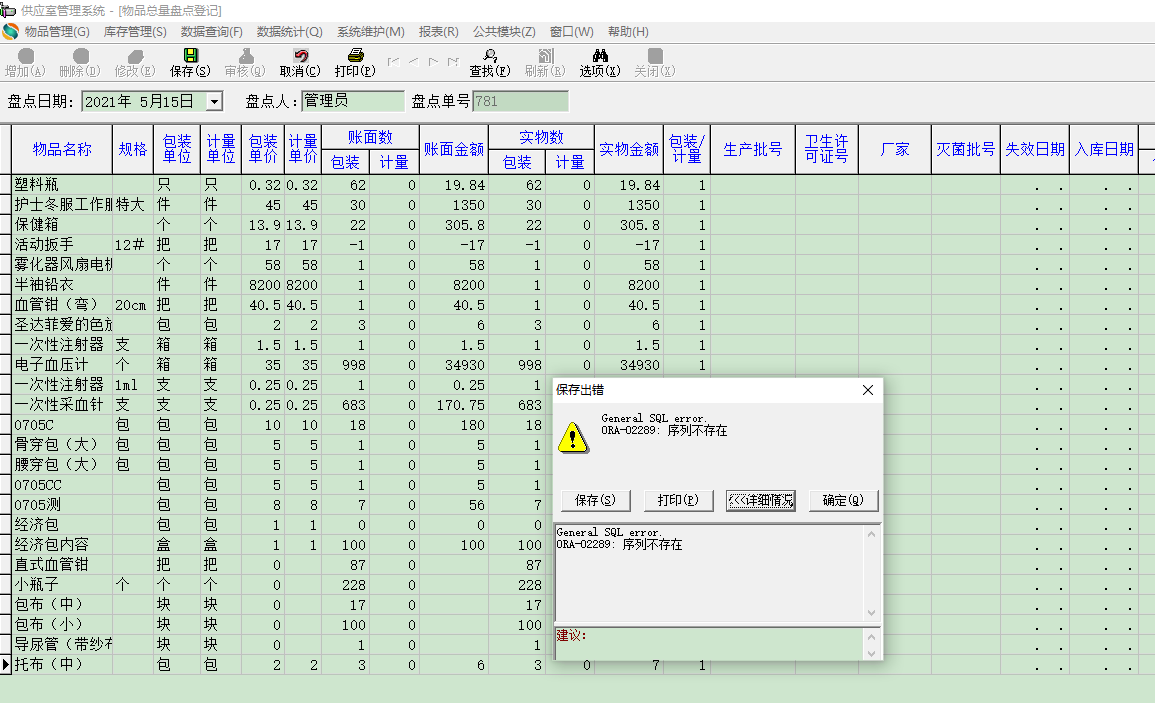The width and height of the screenshot is (1155, 703).
Task: Click the row selector arrow beside 托布（中）
Action: [6, 665]
